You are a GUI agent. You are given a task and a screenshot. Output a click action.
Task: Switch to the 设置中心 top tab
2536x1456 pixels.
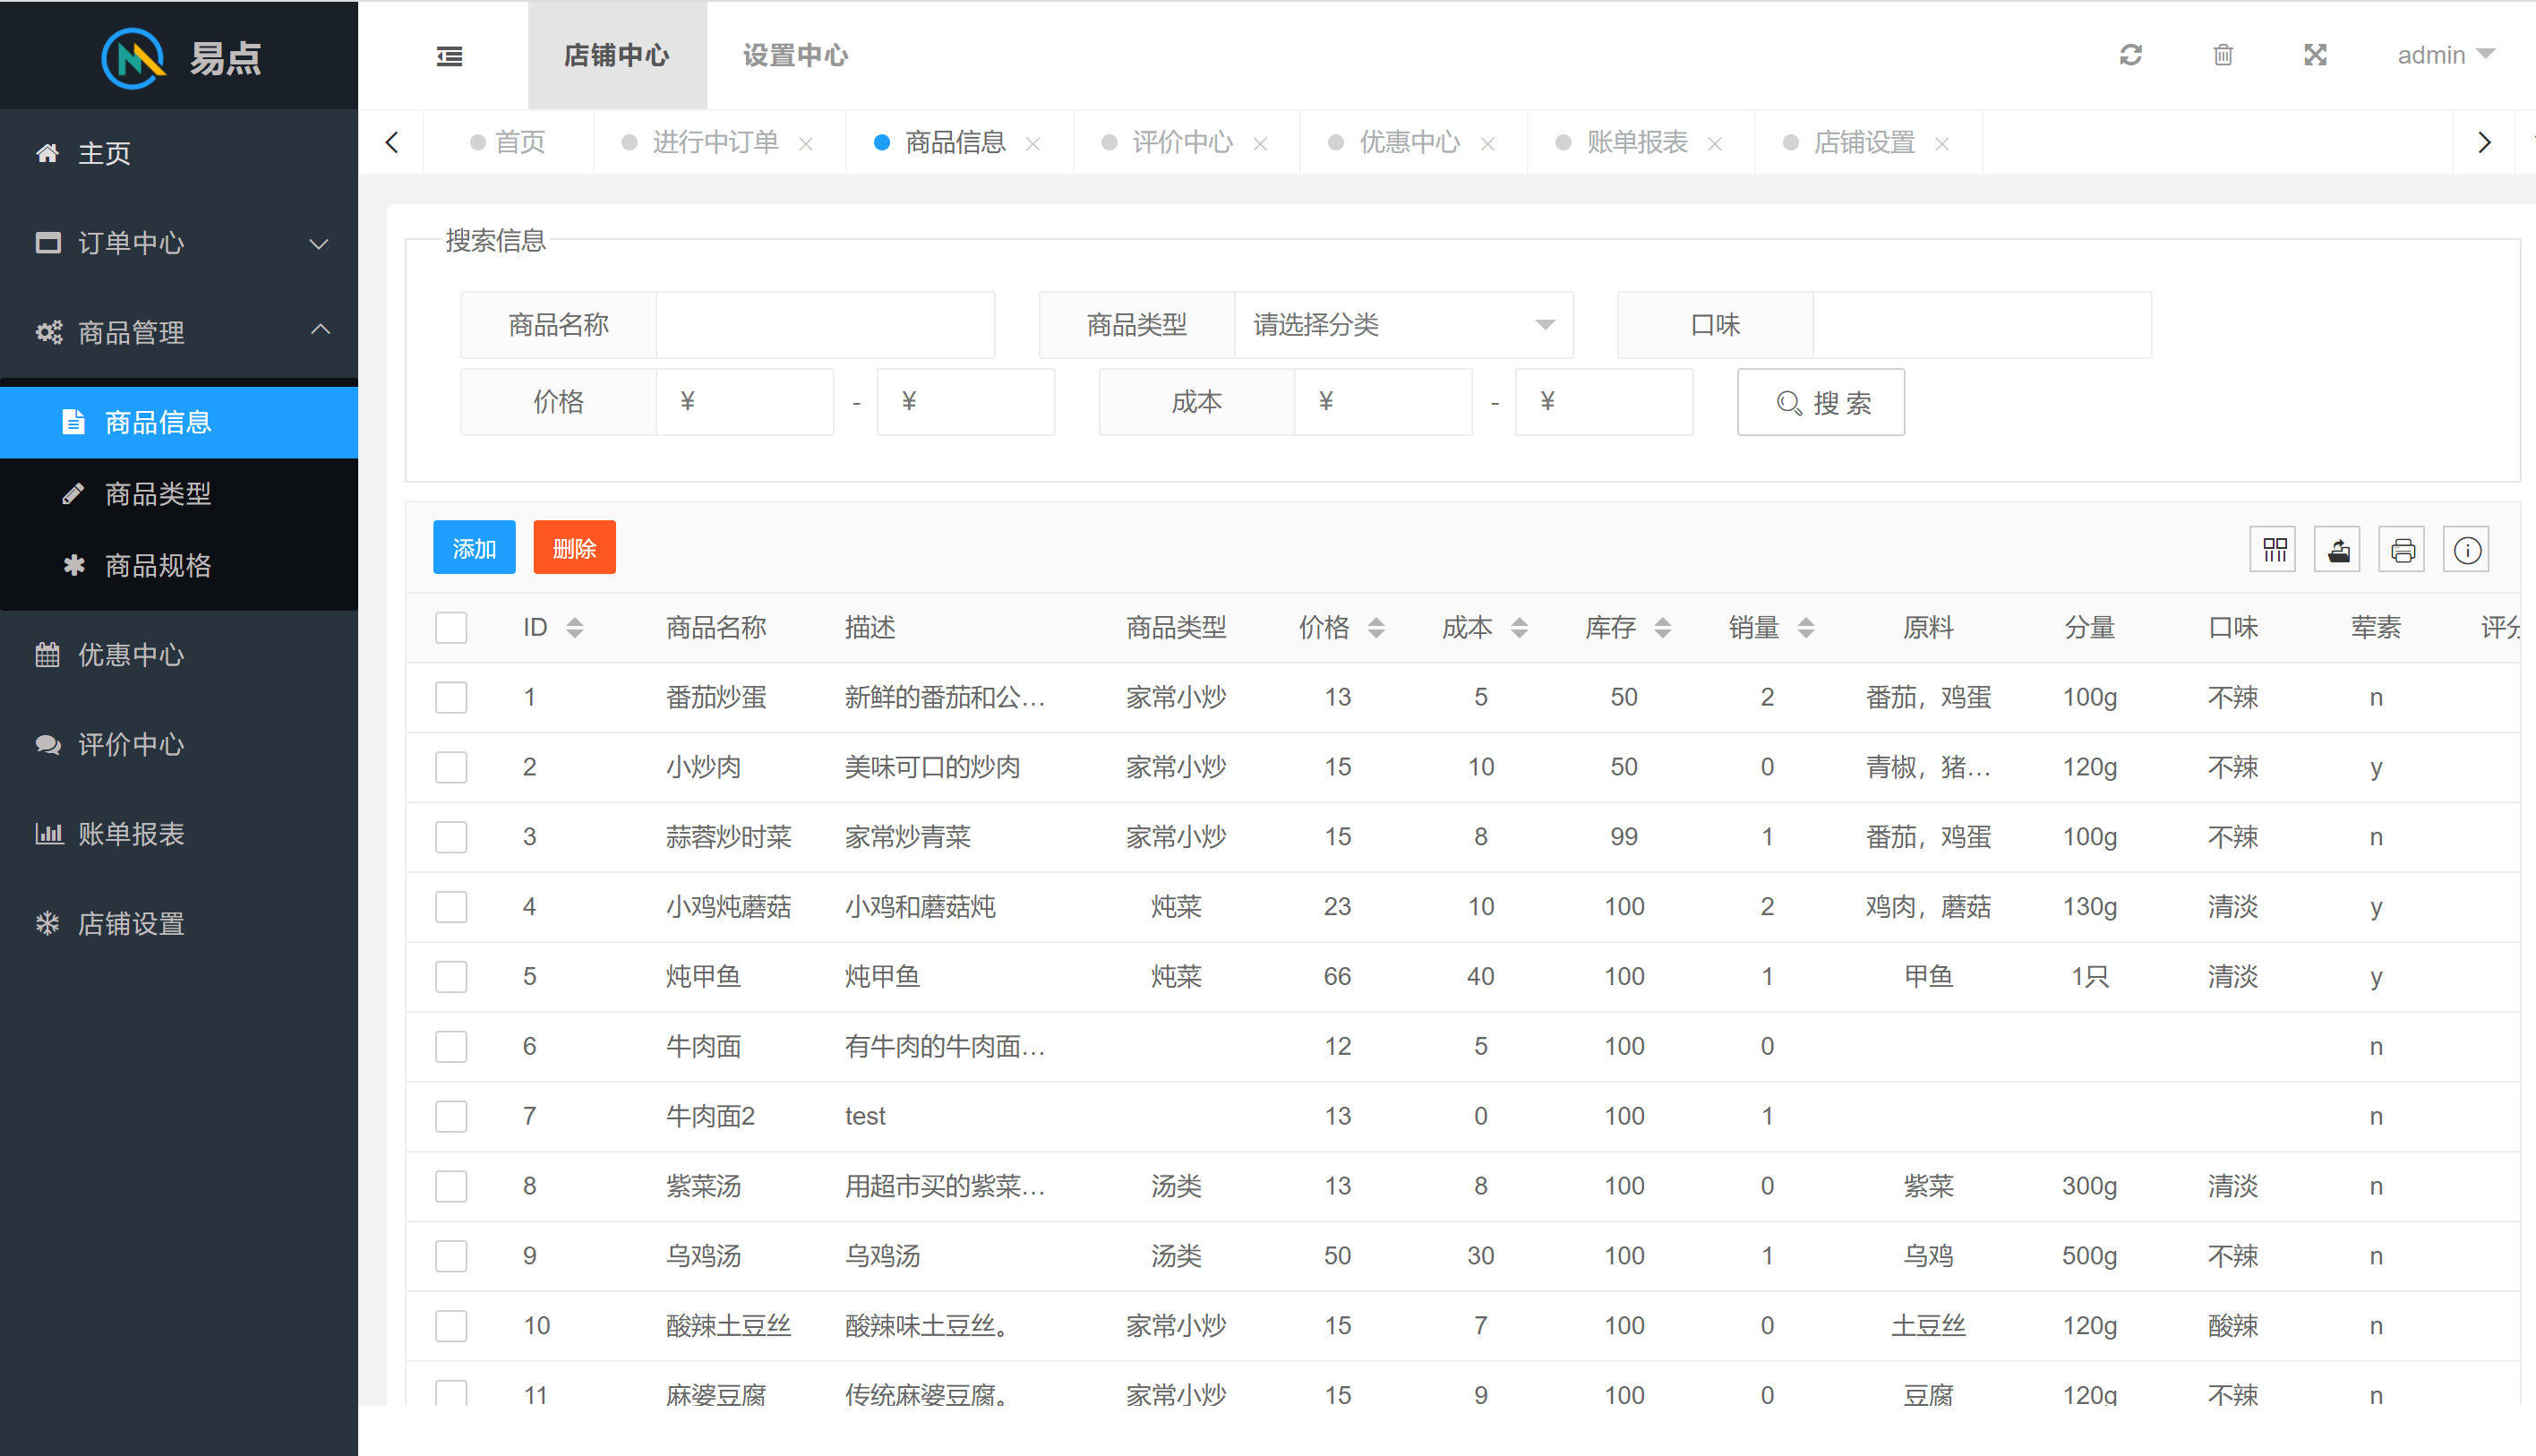[795, 55]
